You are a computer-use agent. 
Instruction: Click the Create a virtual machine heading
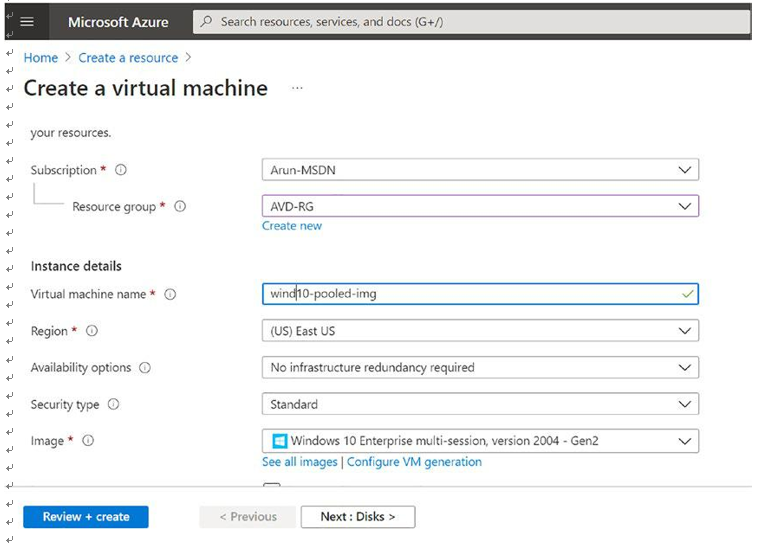click(x=146, y=88)
